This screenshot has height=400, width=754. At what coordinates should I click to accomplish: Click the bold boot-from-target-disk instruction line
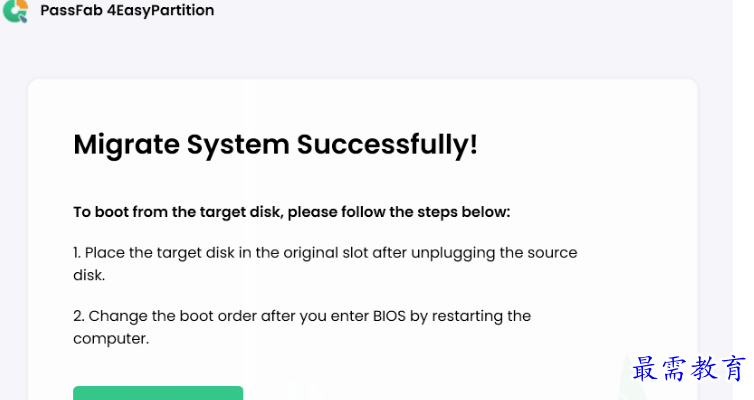coord(291,212)
